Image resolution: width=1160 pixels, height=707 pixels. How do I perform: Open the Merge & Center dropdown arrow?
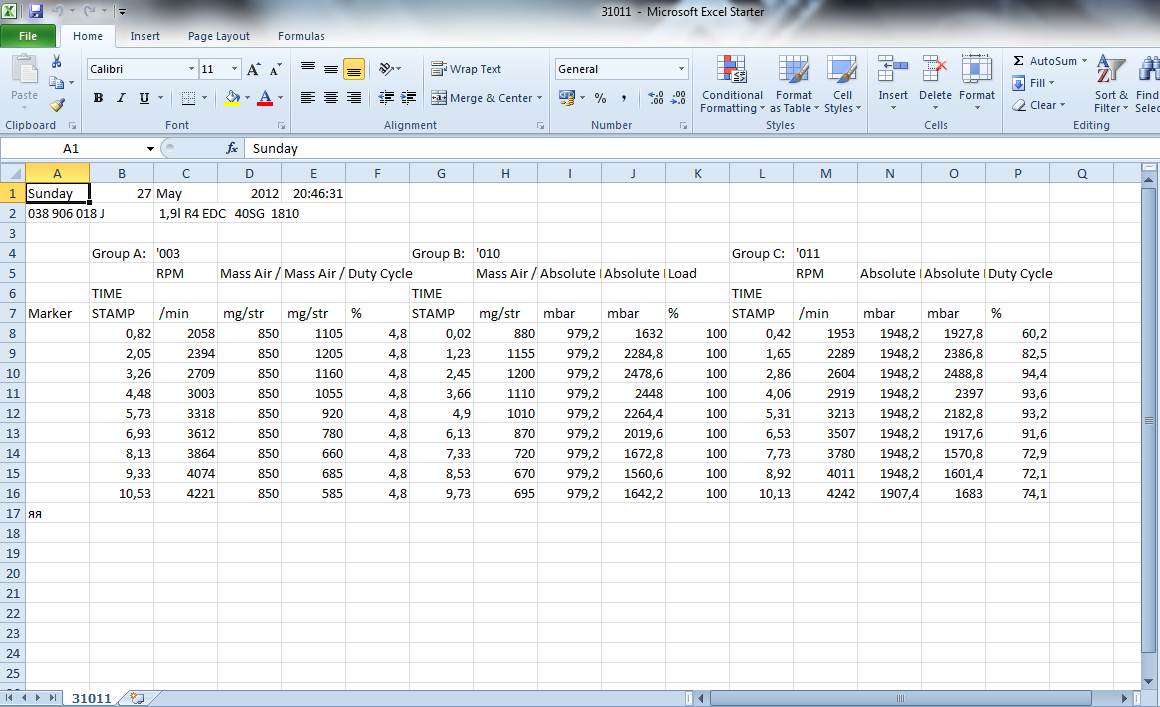click(x=539, y=98)
